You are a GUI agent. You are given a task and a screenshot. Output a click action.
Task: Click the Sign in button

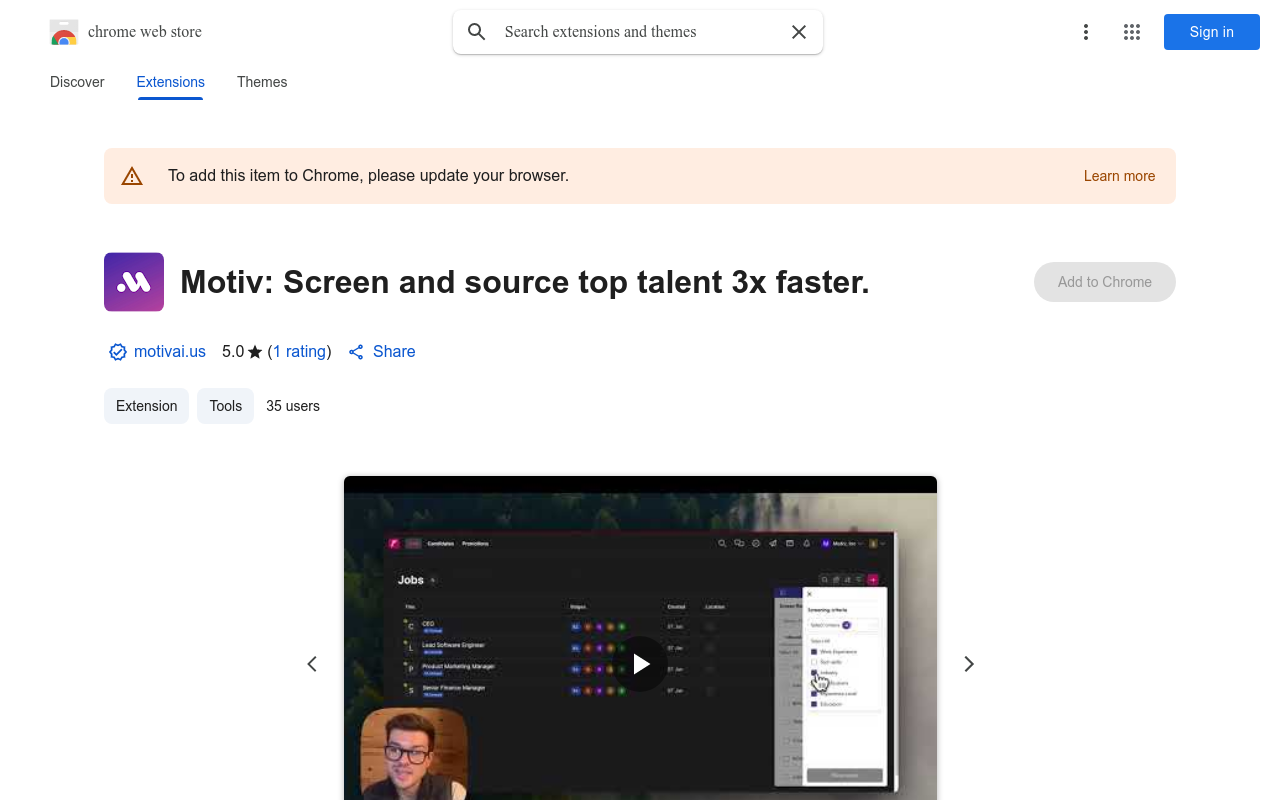tap(1212, 32)
